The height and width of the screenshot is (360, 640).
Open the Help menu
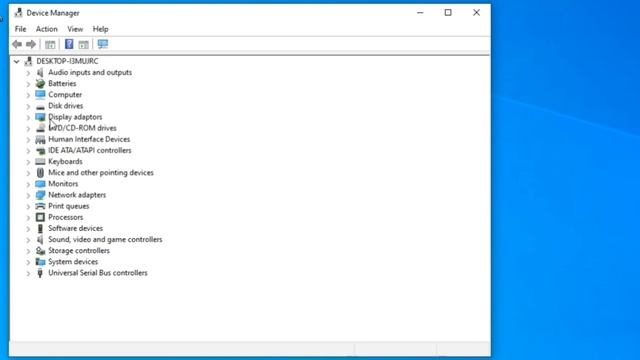tap(100, 29)
